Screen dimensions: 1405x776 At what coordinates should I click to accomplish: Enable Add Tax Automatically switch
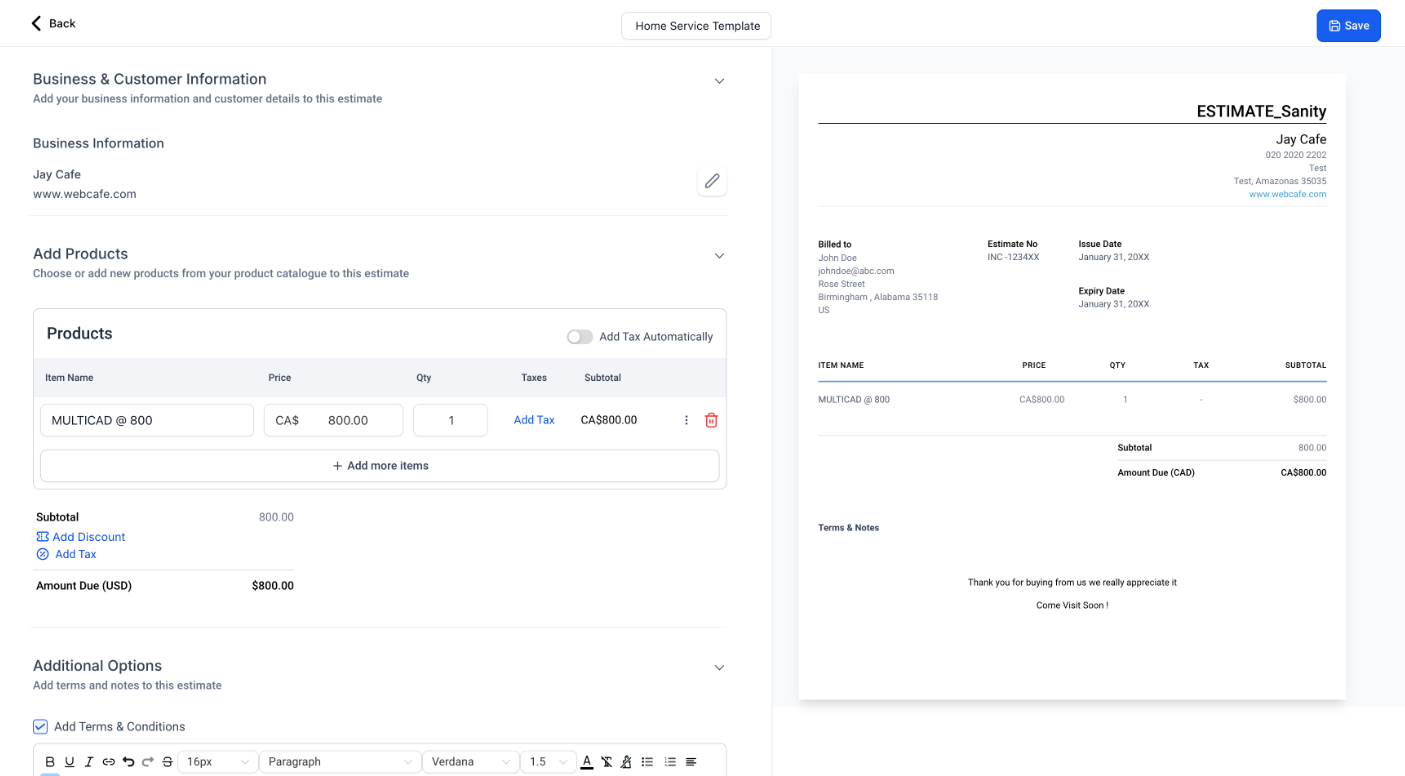(x=580, y=337)
